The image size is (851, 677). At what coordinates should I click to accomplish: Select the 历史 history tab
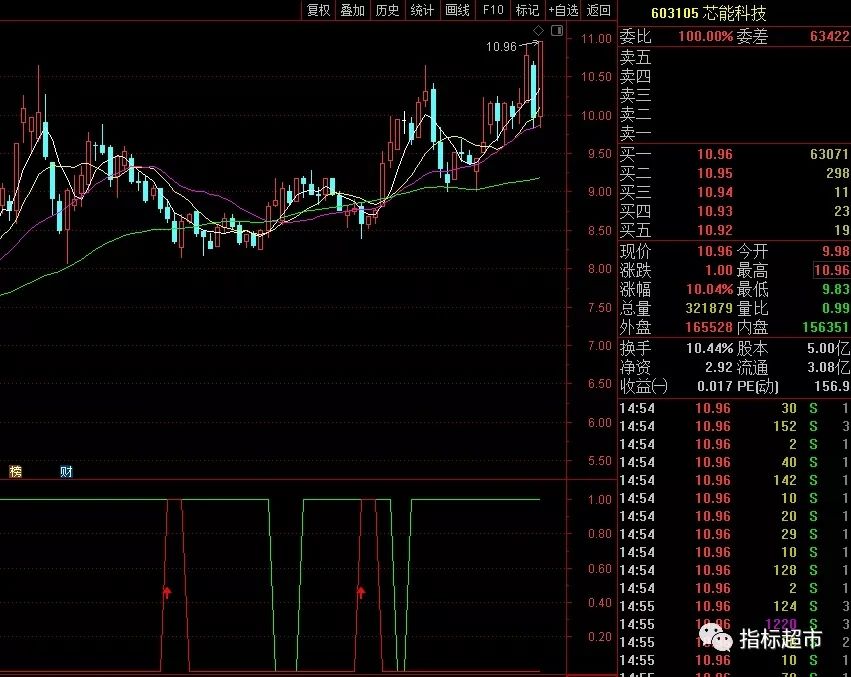pos(387,10)
